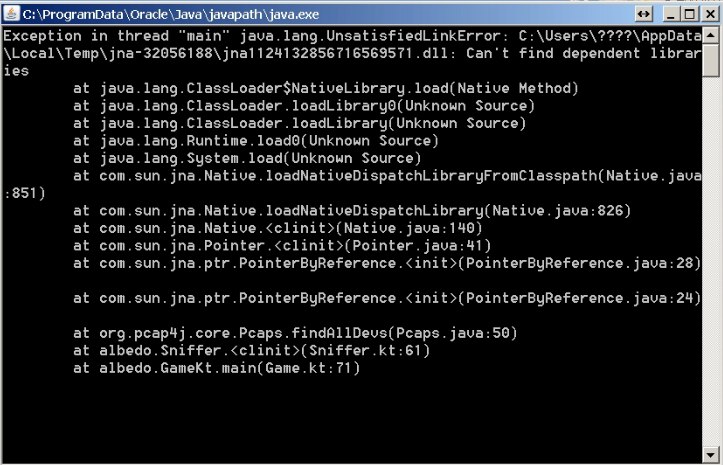This screenshot has height=465, width=723.
Task: Click the title text showing the java.exe path
Action: [x=160, y=14]
